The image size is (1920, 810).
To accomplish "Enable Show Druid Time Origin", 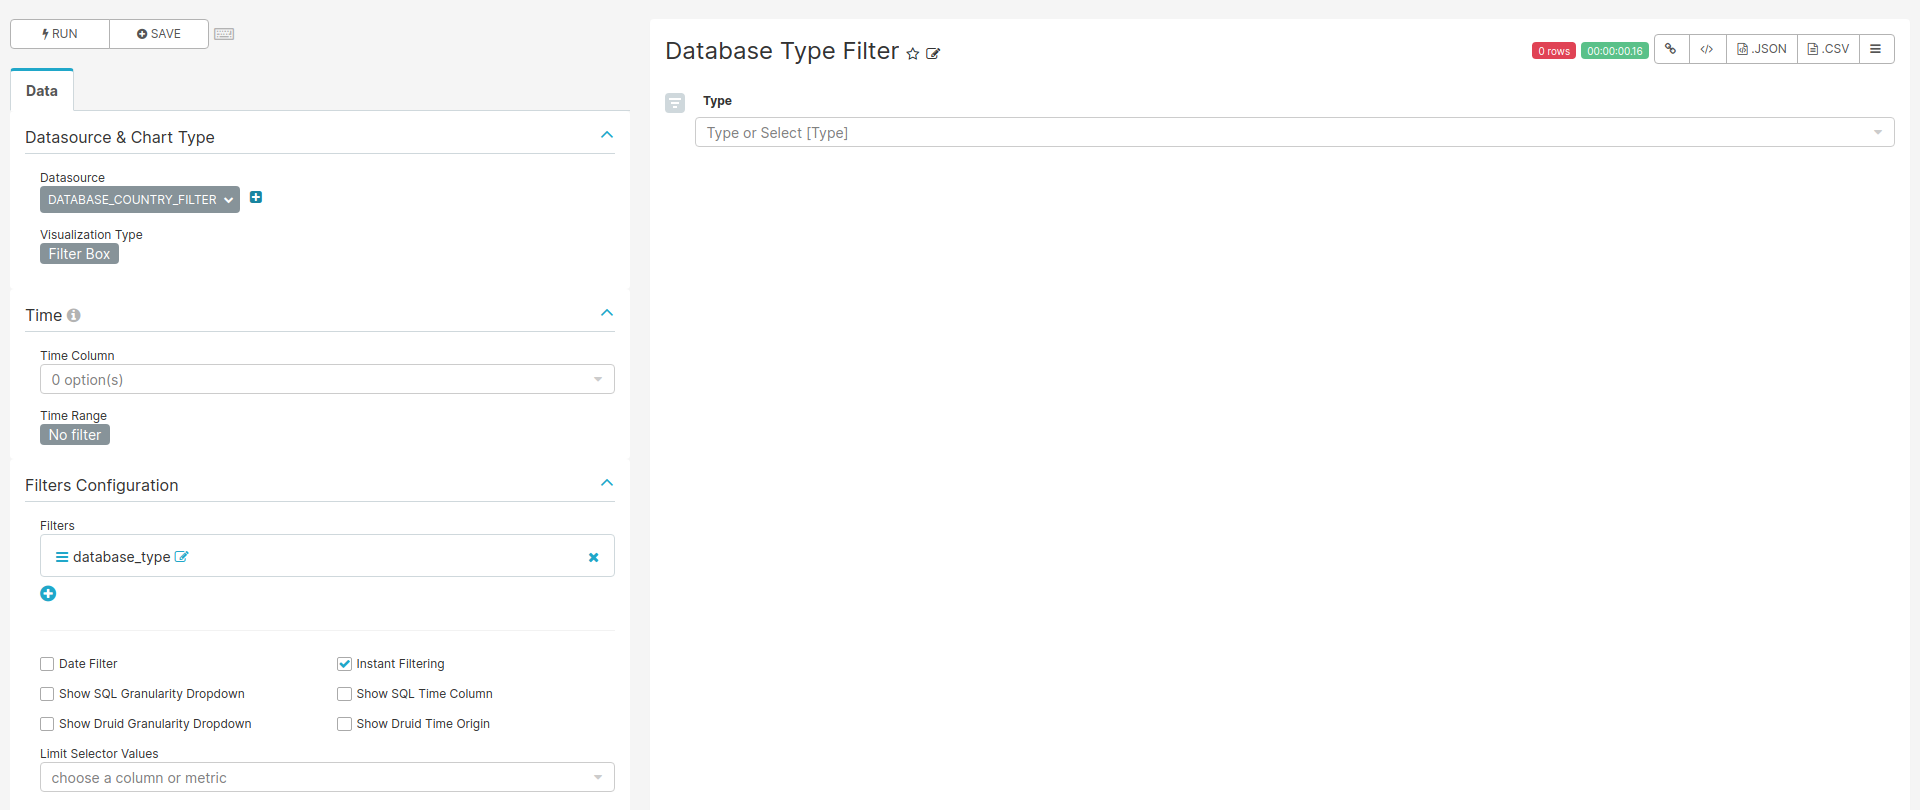I will pos(345,724).
